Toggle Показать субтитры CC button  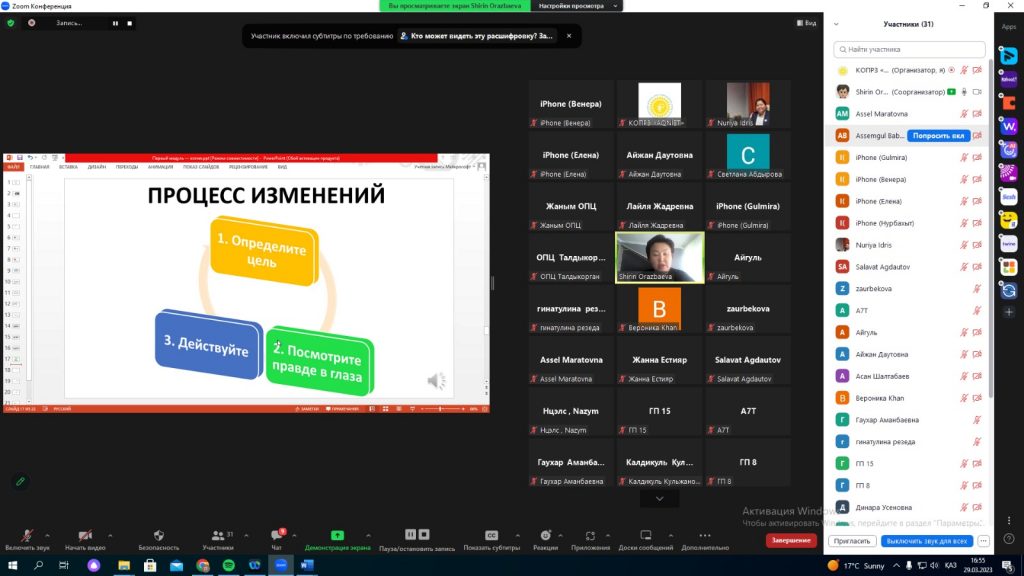[491, 536]
